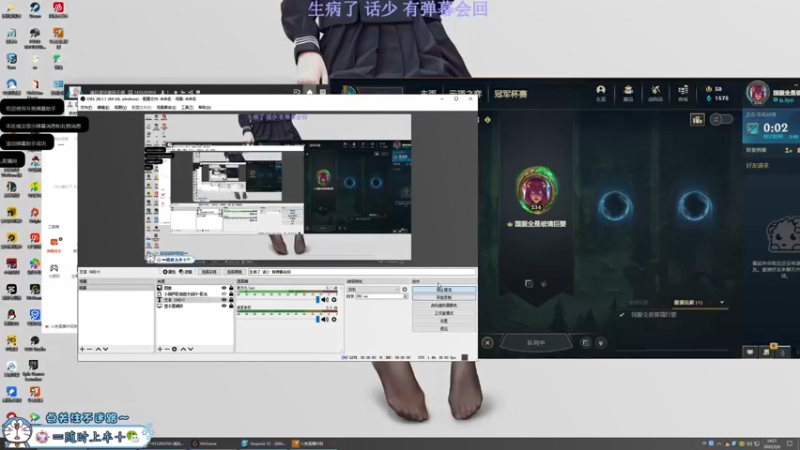
Task: Click Start Streaming button in OBS
Action: (x=444, y=289)
